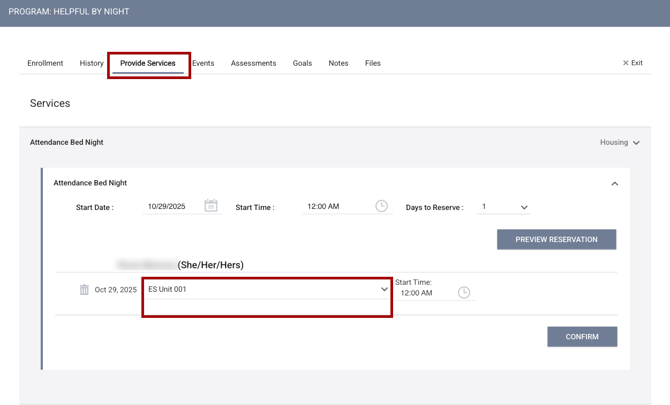Switch to the Files tab

tap(372, 63)
